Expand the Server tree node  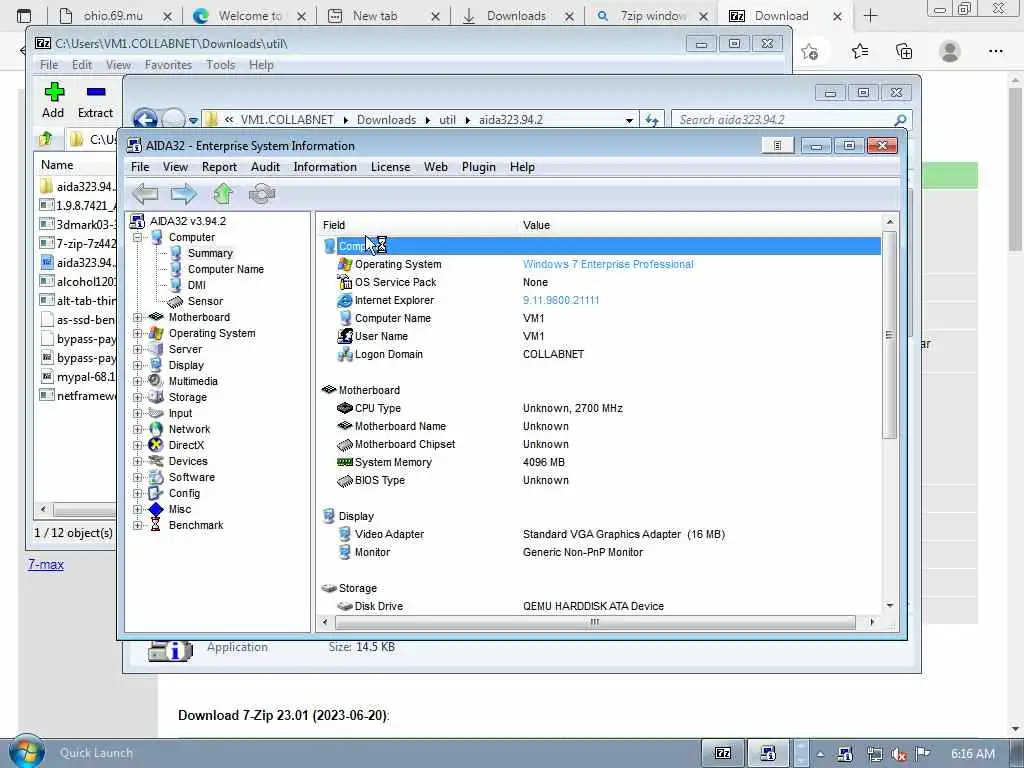pyautogui.click(x=138, y=349)
